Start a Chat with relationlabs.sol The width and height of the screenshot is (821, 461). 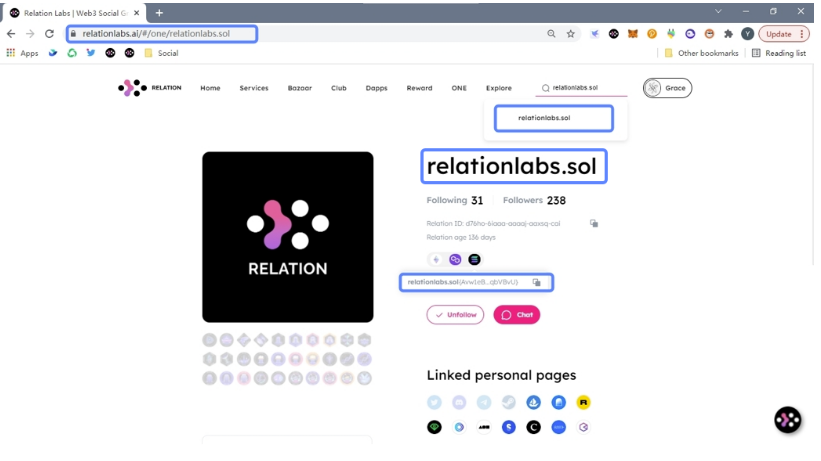click(x=517, y=315)
